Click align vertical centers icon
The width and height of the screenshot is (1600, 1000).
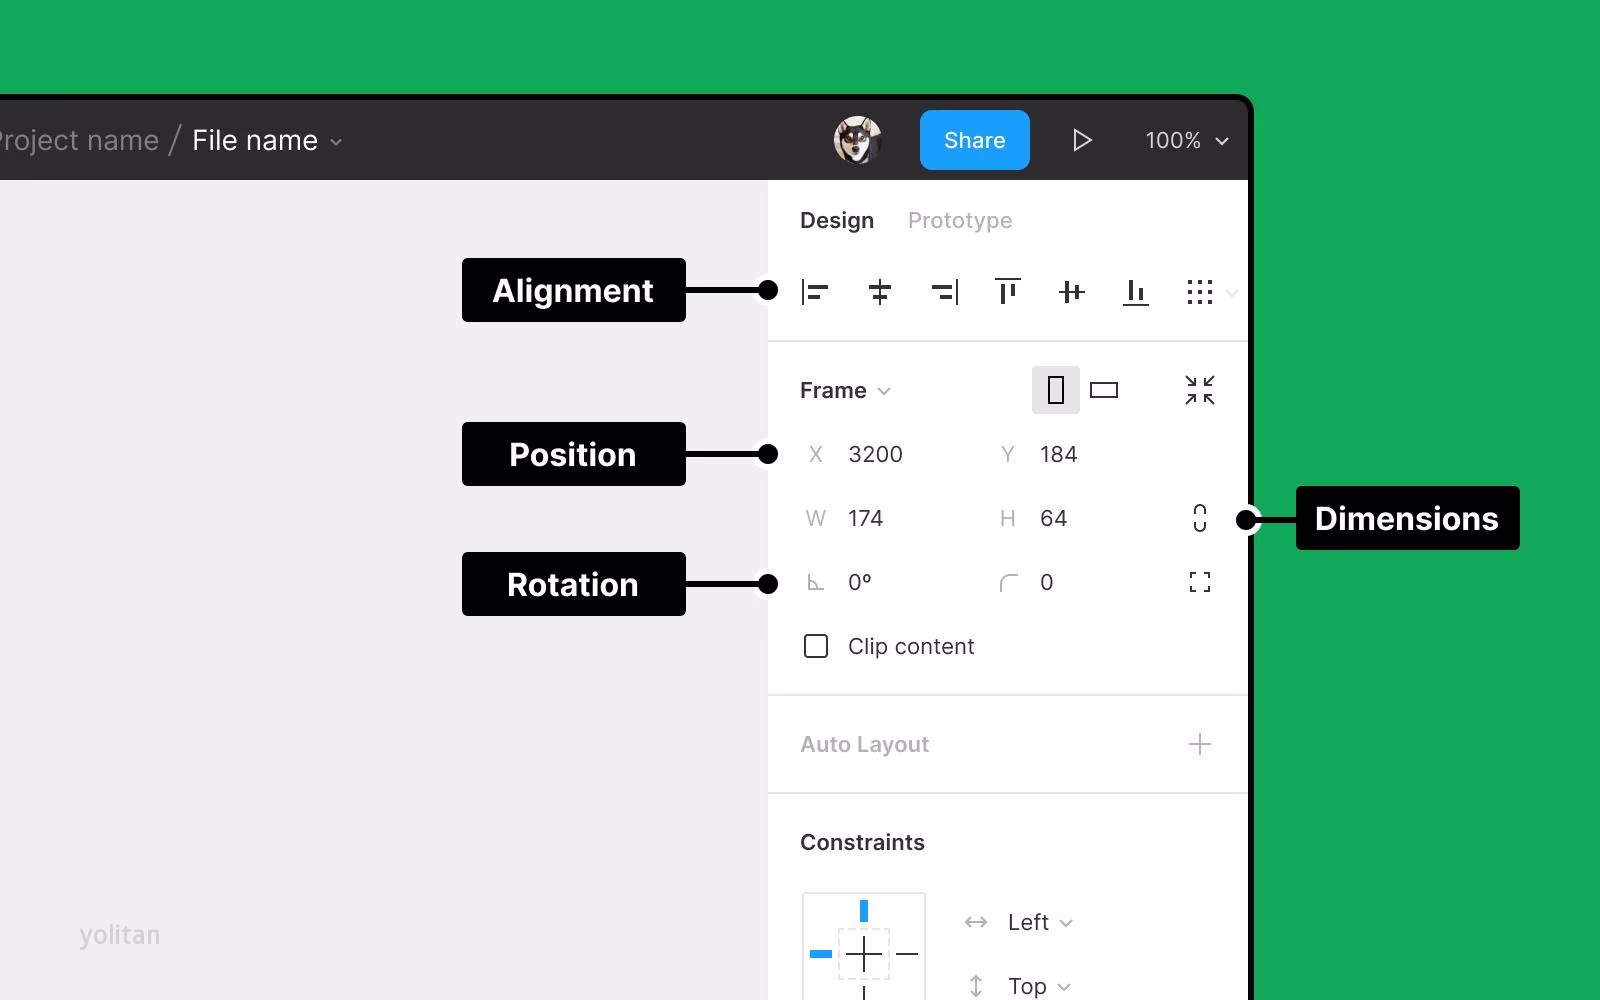click(1072, 292)
